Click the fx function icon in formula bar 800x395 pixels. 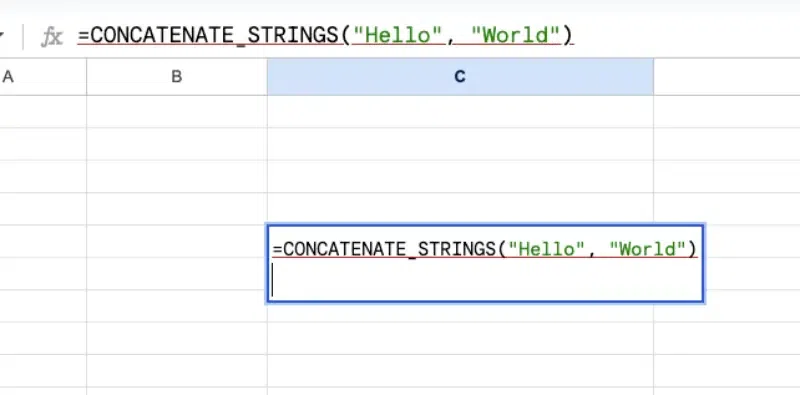tap(52, 37)
